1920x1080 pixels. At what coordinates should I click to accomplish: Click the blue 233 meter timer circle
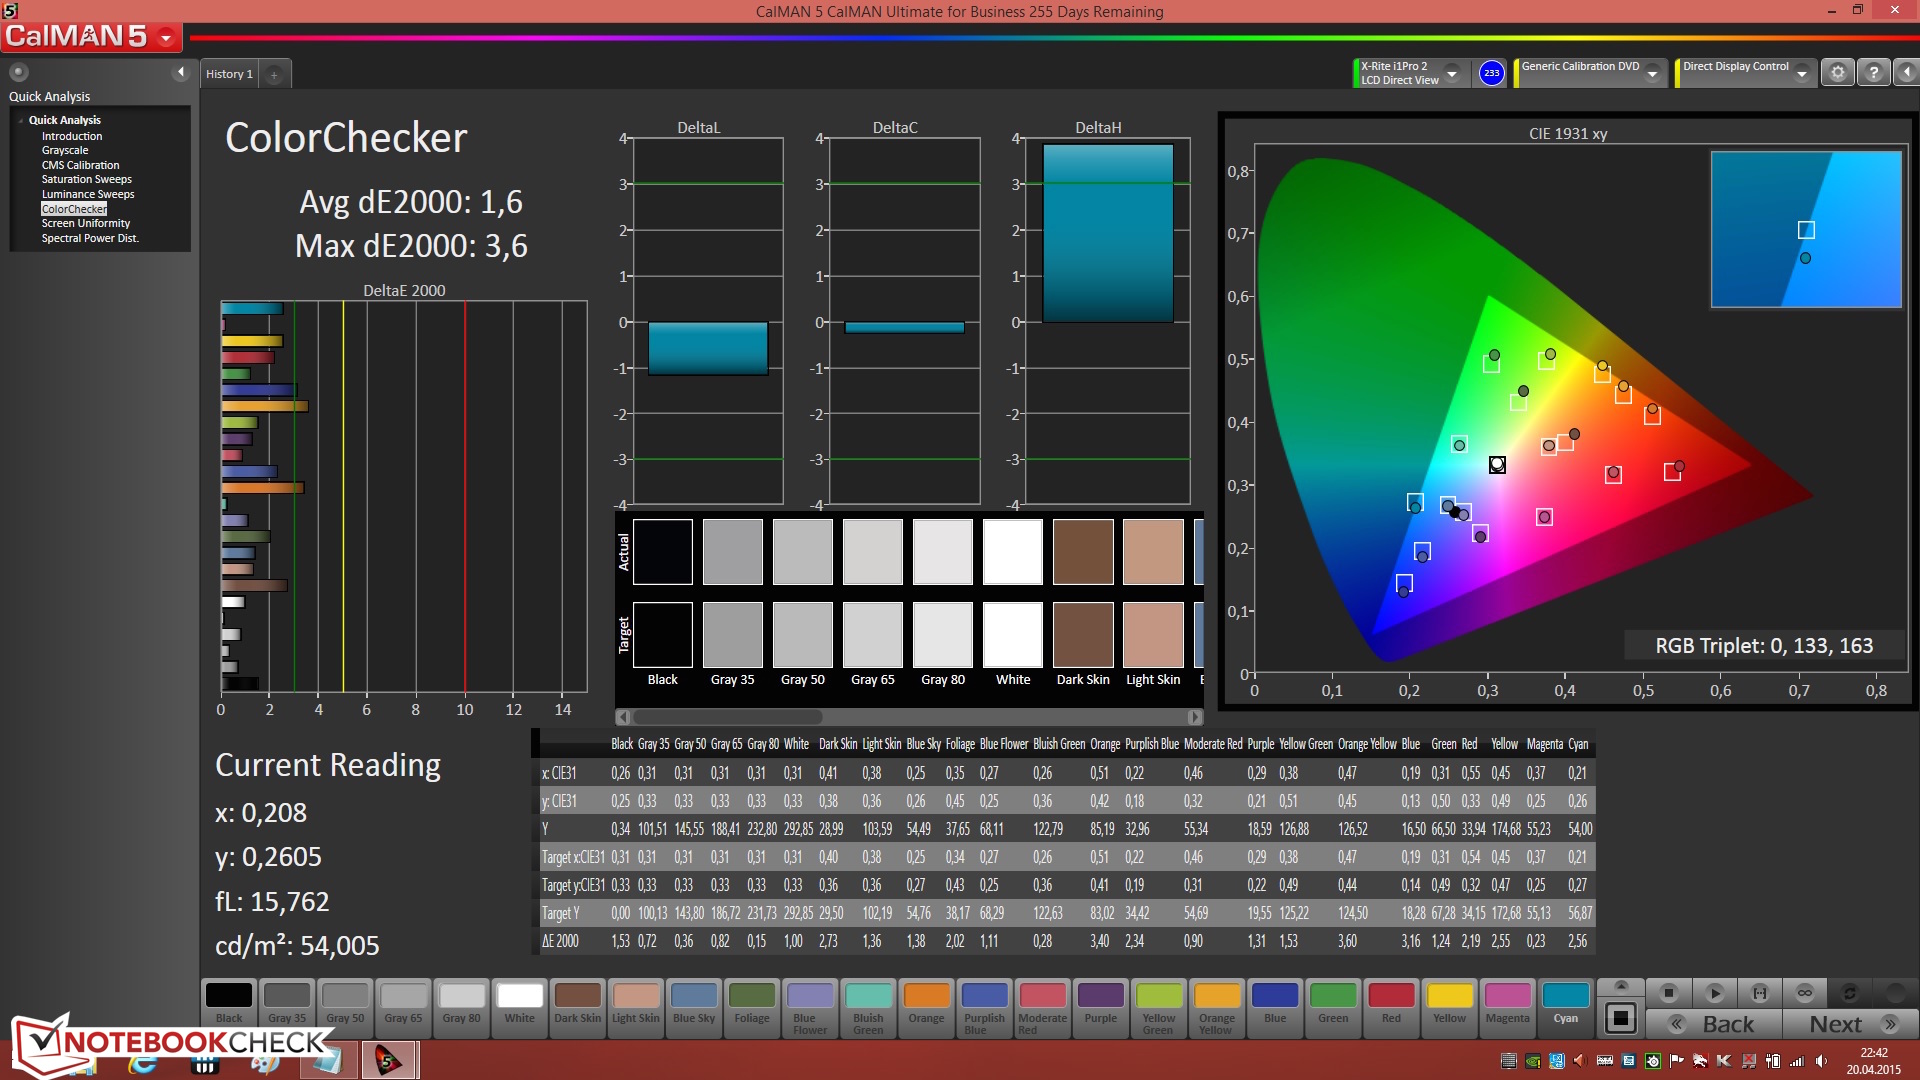(x=1491, y=73)
